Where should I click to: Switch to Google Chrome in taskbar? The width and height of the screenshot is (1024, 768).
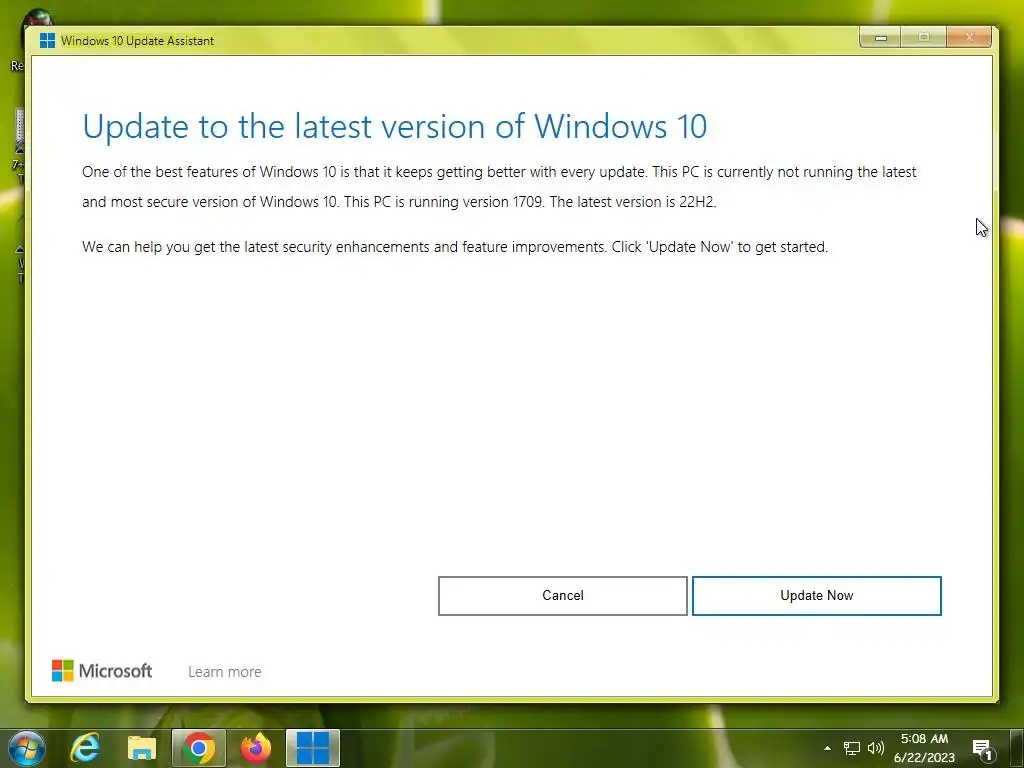199,748
